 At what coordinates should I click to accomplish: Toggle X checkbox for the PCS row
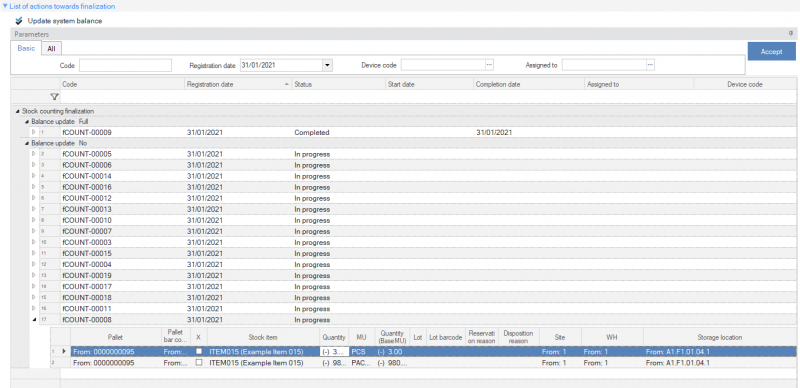[x=199, y=352]
